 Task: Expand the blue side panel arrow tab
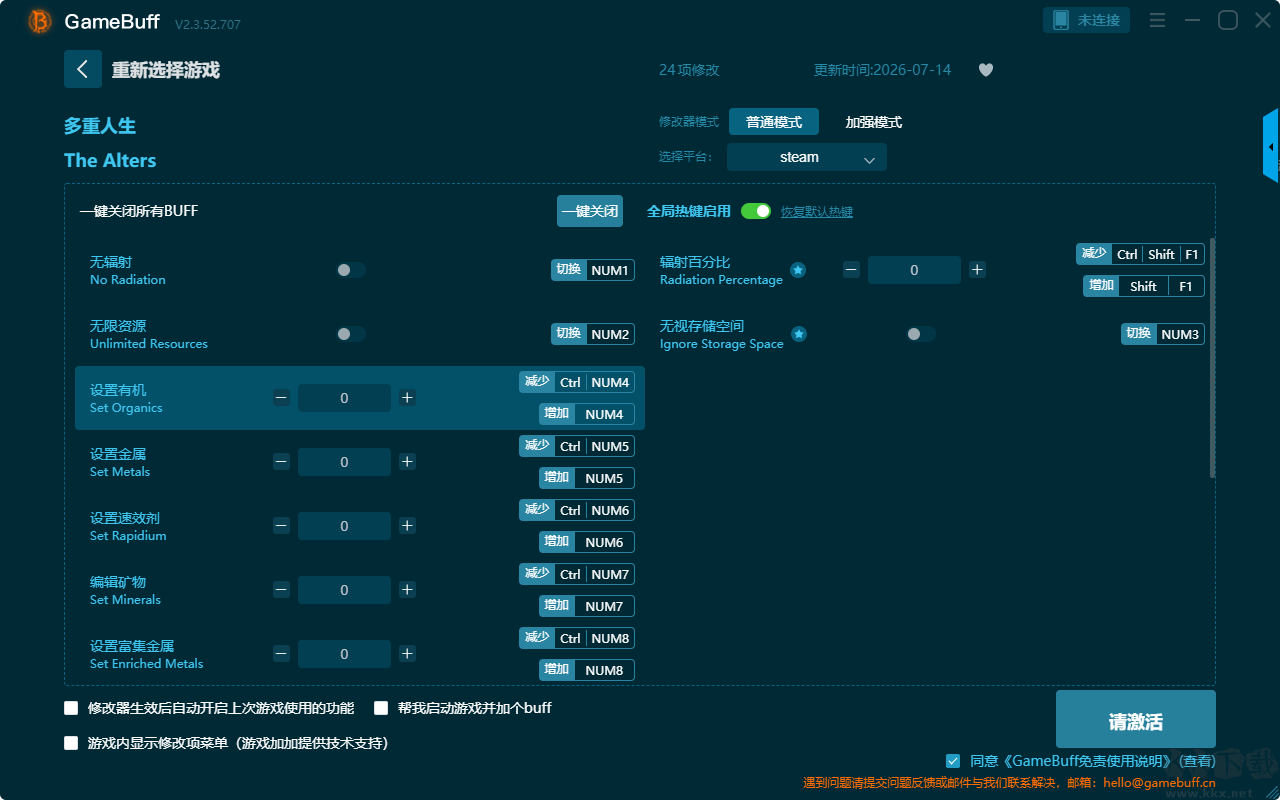click(x=1271, y=146)
